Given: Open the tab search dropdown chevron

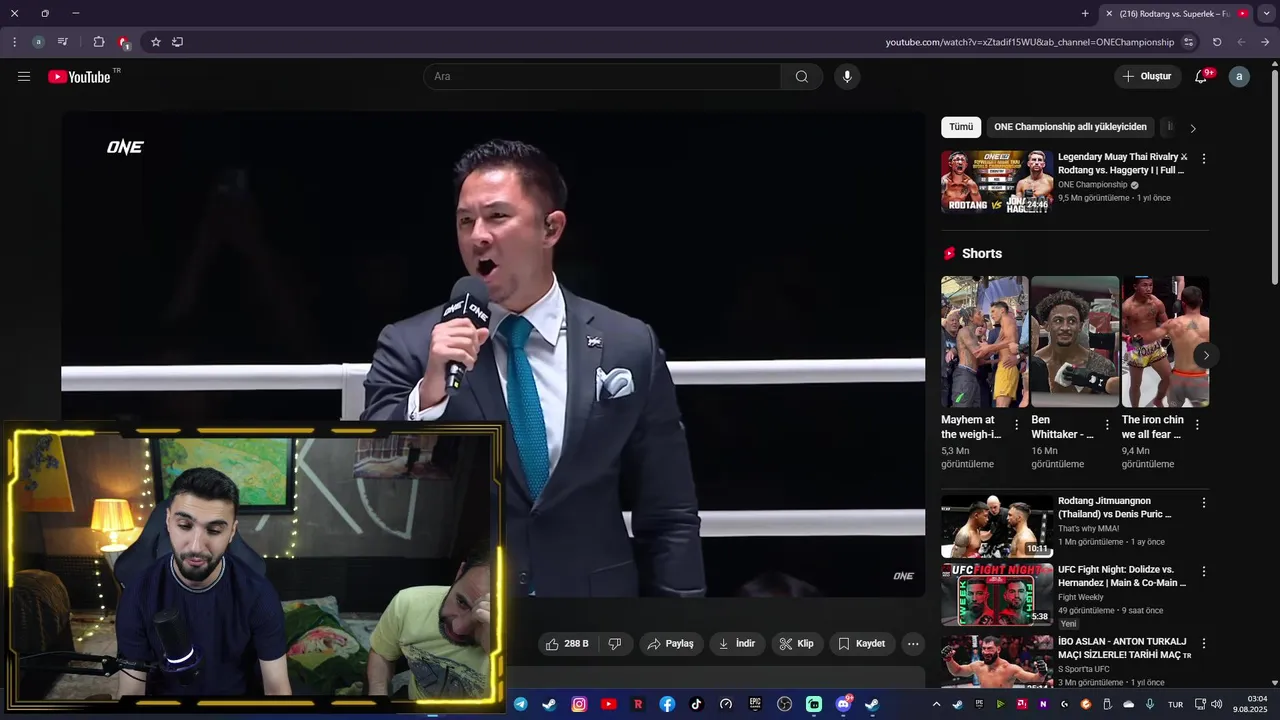Looking at the screenshot, I should (1266, 14).
